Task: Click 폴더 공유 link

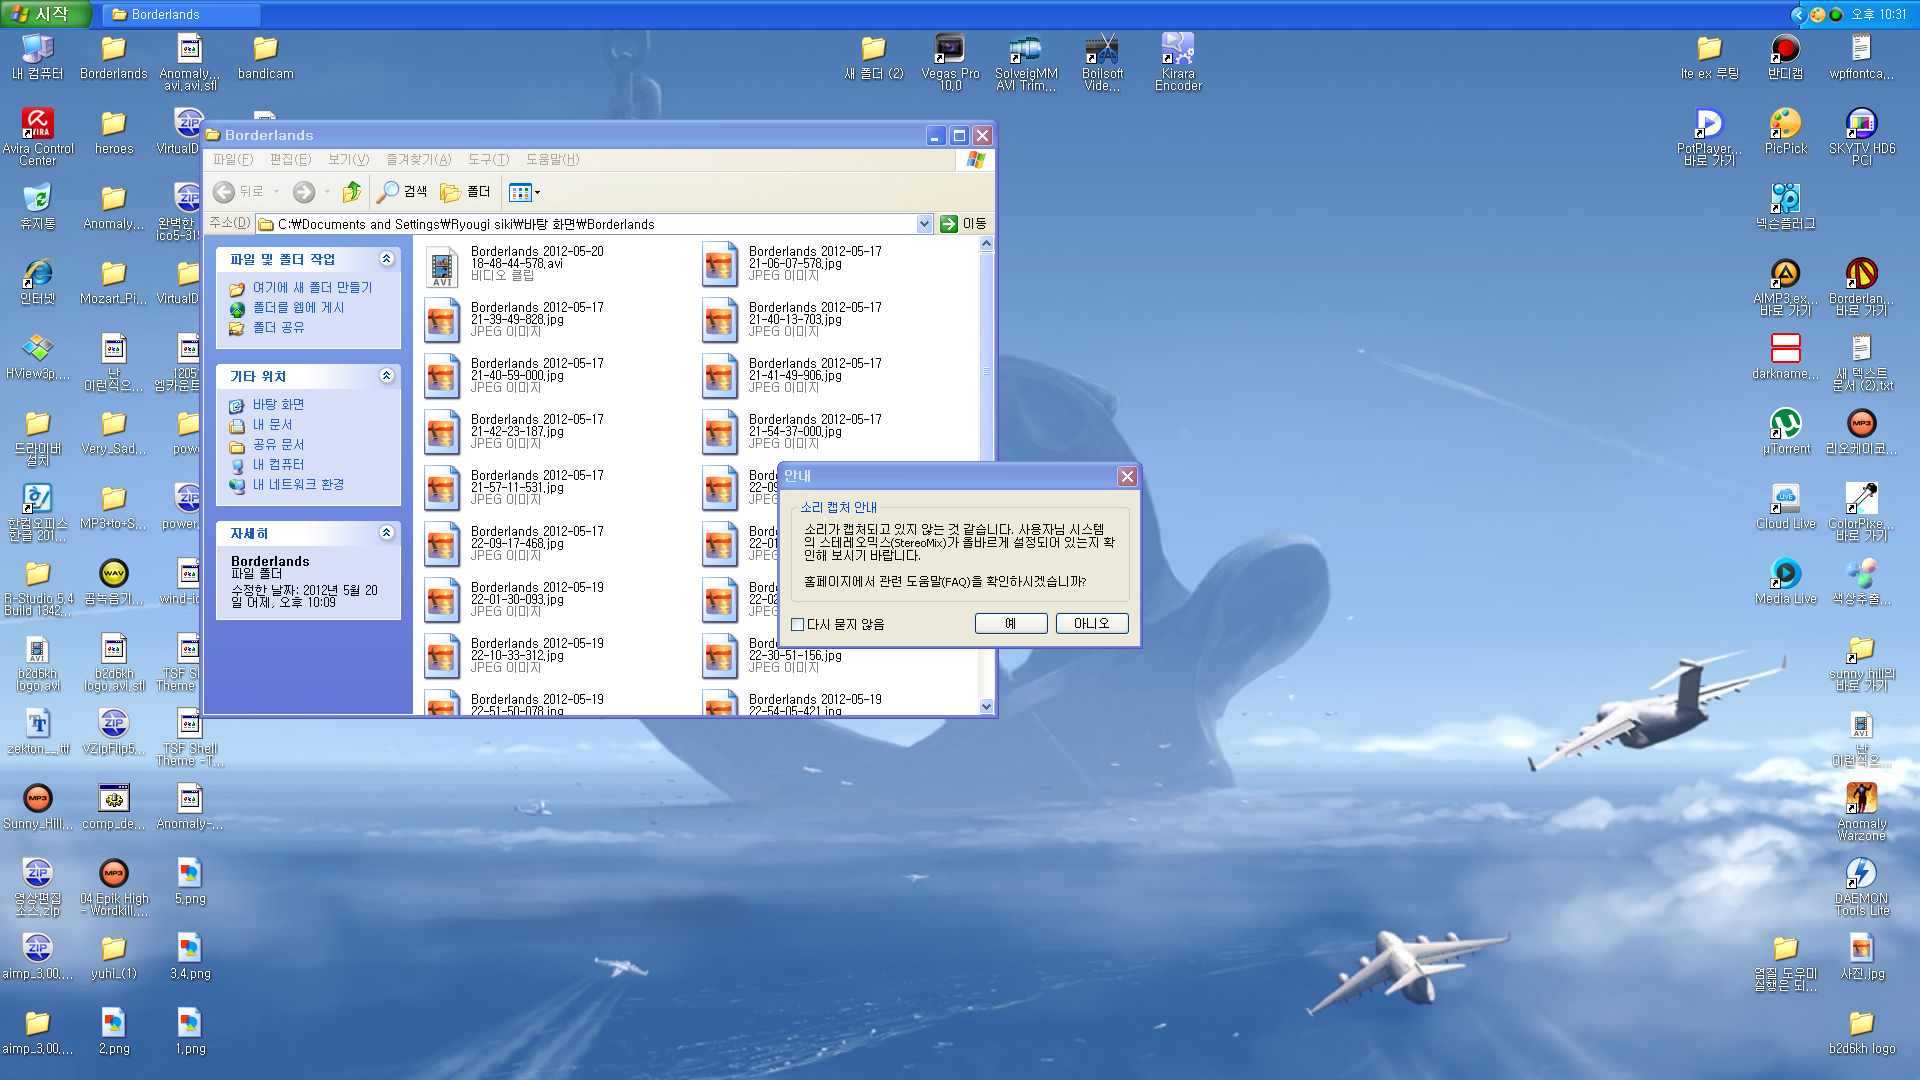Action: (278, 327)
